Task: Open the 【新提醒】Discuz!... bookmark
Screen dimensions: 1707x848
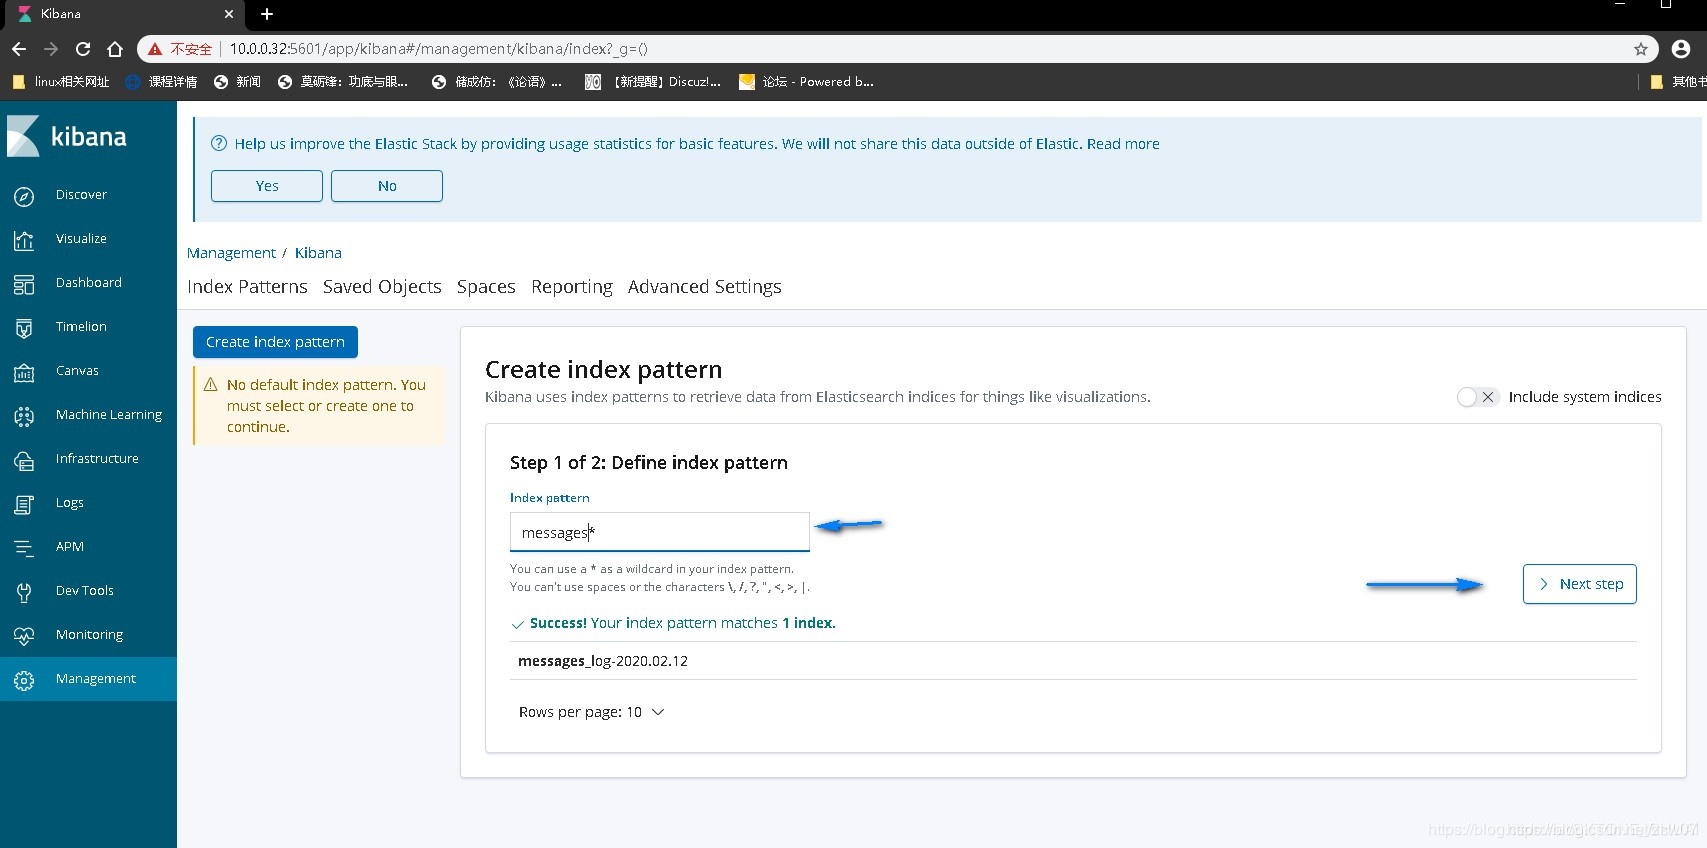Action: (654, 82)
